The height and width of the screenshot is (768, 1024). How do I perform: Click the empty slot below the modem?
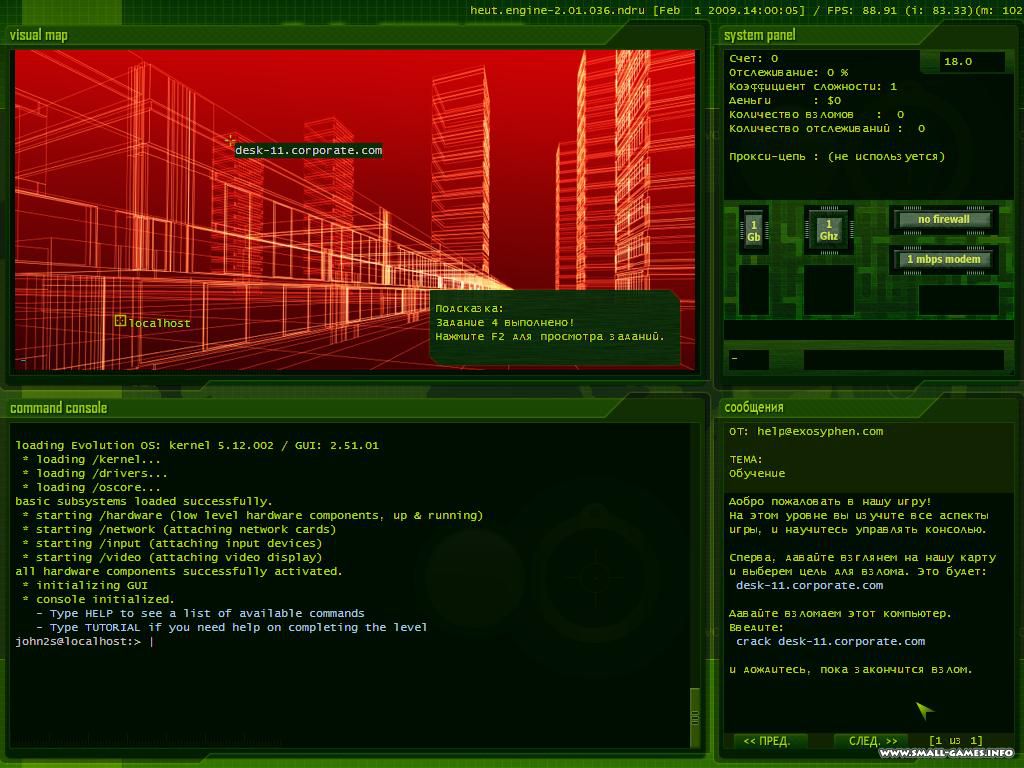coord(959,300)
